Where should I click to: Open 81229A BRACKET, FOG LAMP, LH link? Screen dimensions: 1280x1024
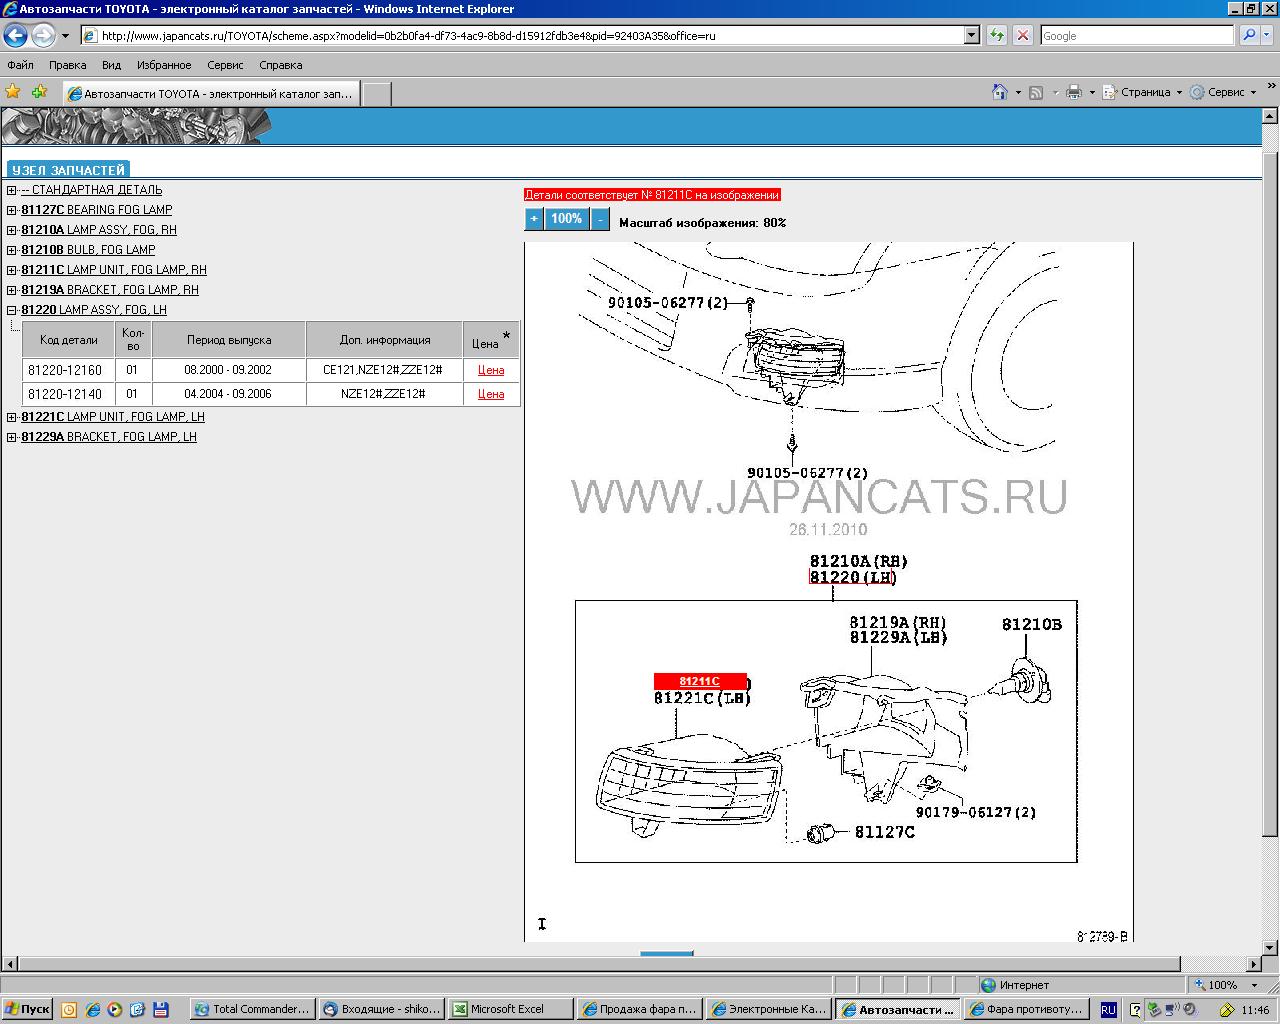[109, 437]
